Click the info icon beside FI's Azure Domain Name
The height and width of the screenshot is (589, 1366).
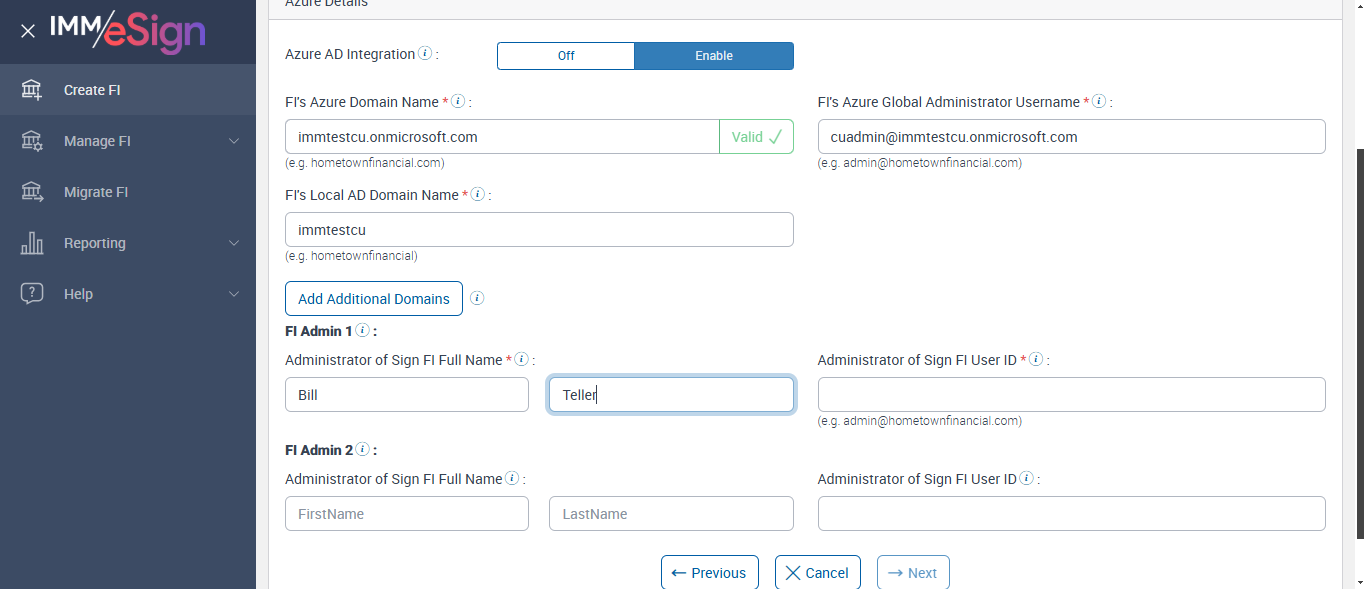458,102
